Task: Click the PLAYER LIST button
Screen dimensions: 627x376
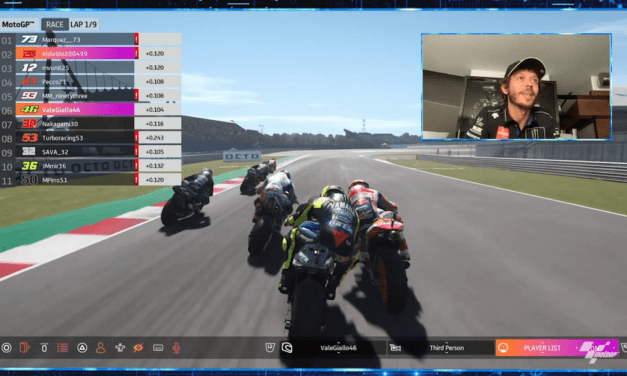Action: coord(556,348)
